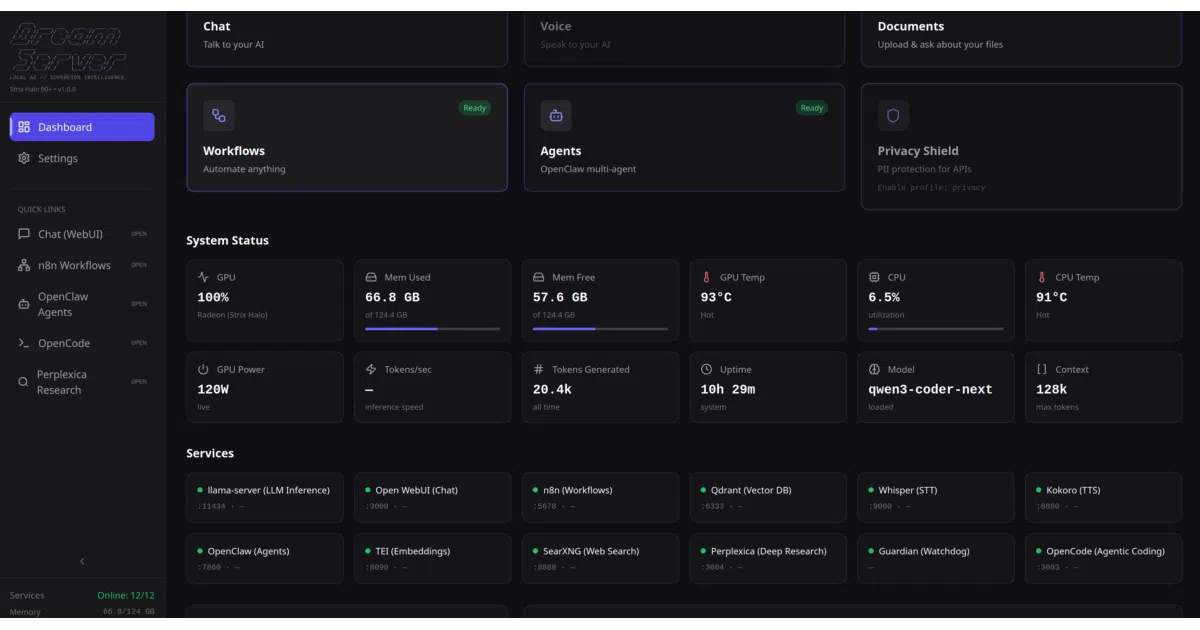
Task: Click the Ready badge on the Workflows card
Action: [475, 108]
